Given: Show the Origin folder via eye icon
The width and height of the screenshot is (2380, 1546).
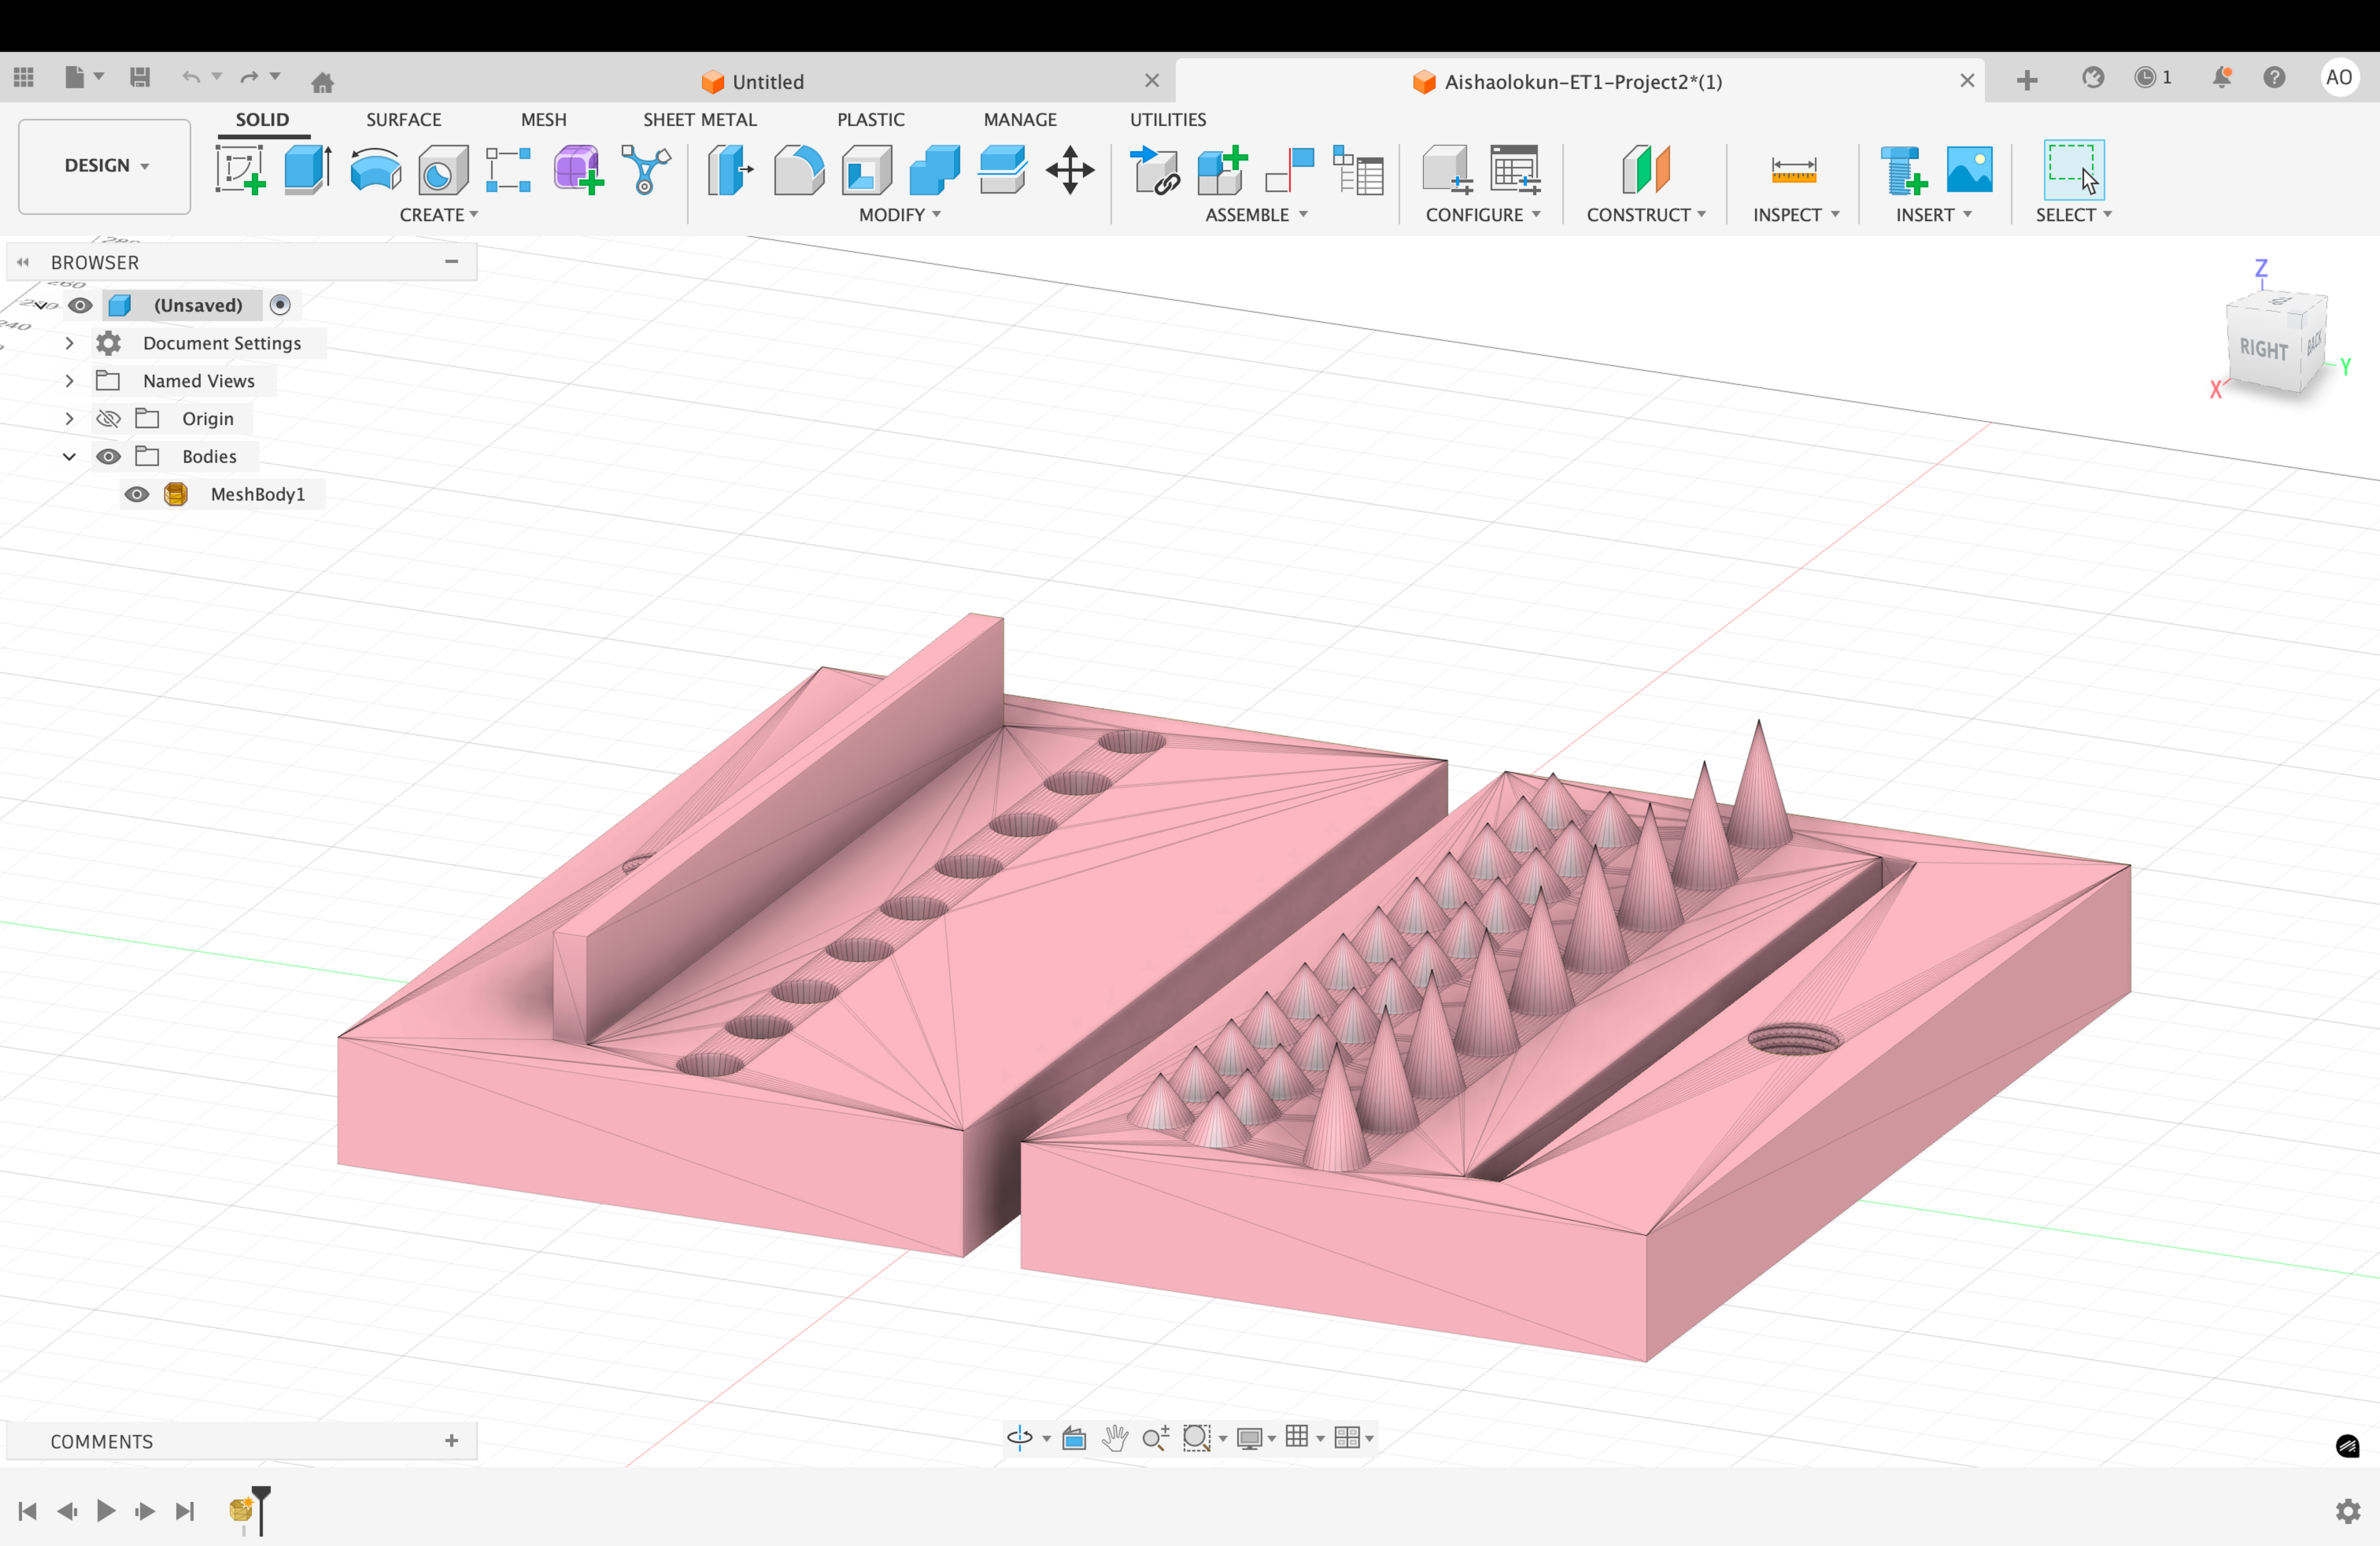Looking at the screenshot, I should [108, 418].
